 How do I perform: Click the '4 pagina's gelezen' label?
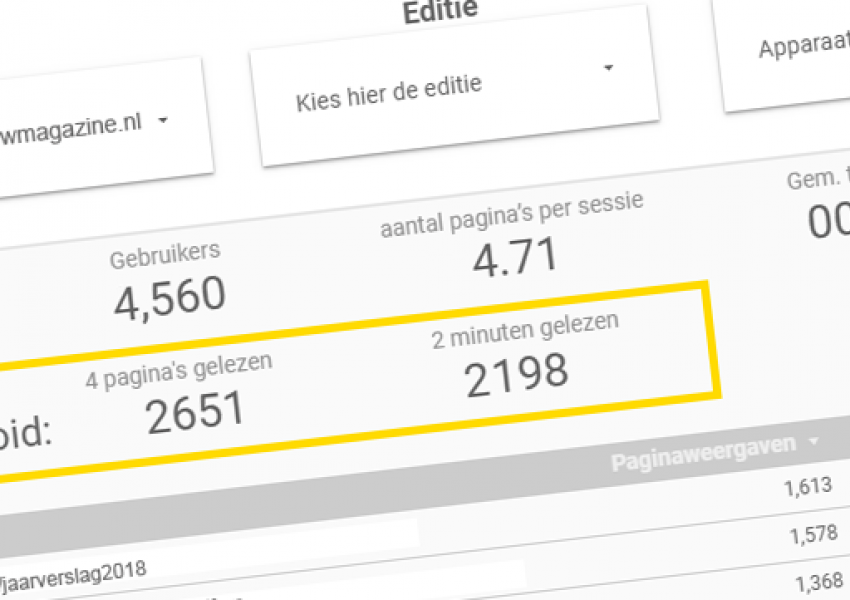178,369
